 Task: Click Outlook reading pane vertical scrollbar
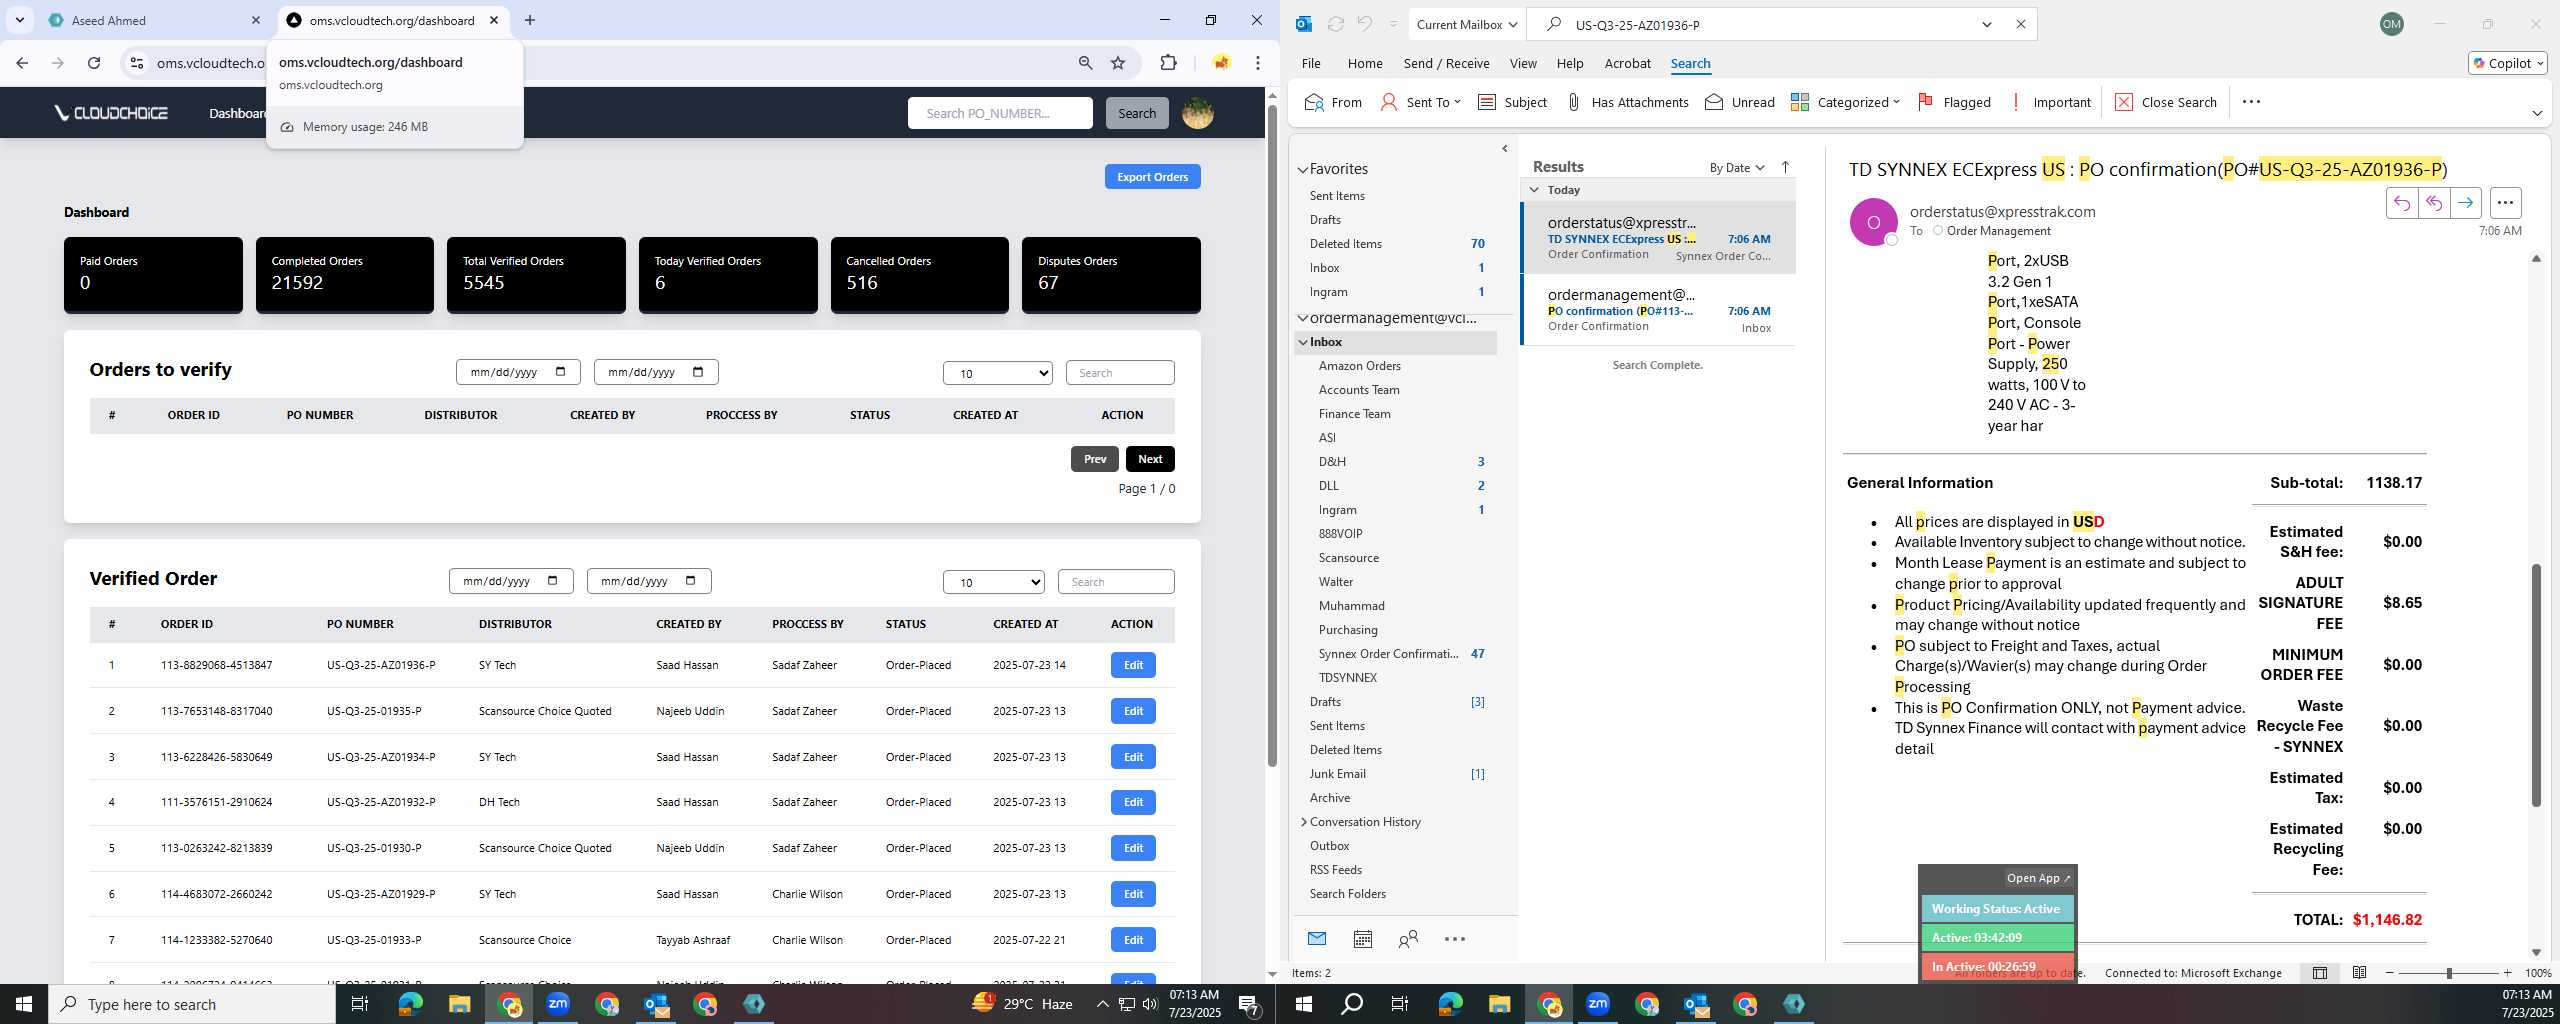(2536, 685)
